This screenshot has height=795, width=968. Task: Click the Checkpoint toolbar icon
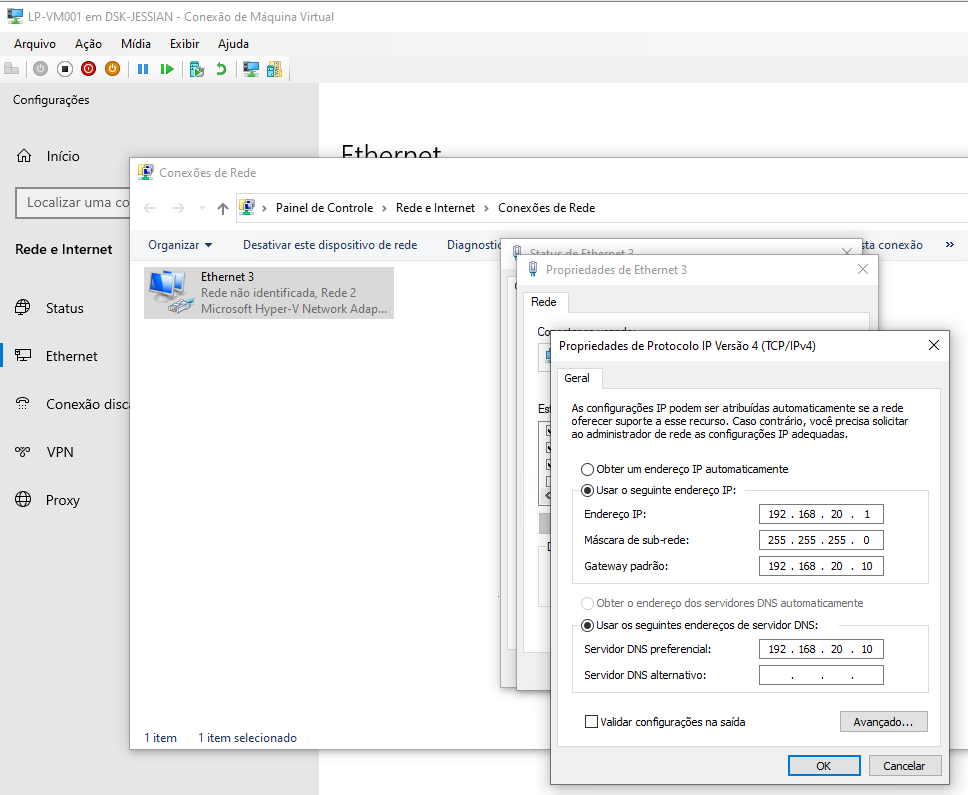pyautogui.click(x=197, y=69)
